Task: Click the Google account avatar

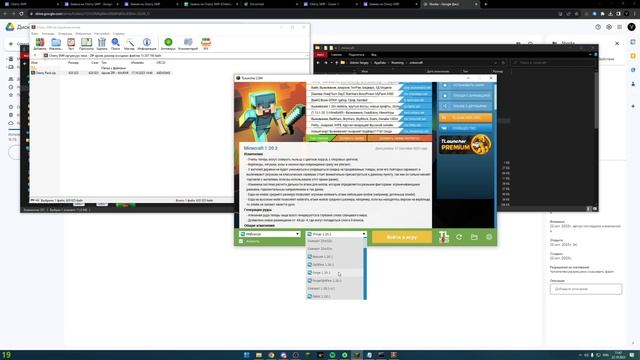Action: (x=631, y=27)
